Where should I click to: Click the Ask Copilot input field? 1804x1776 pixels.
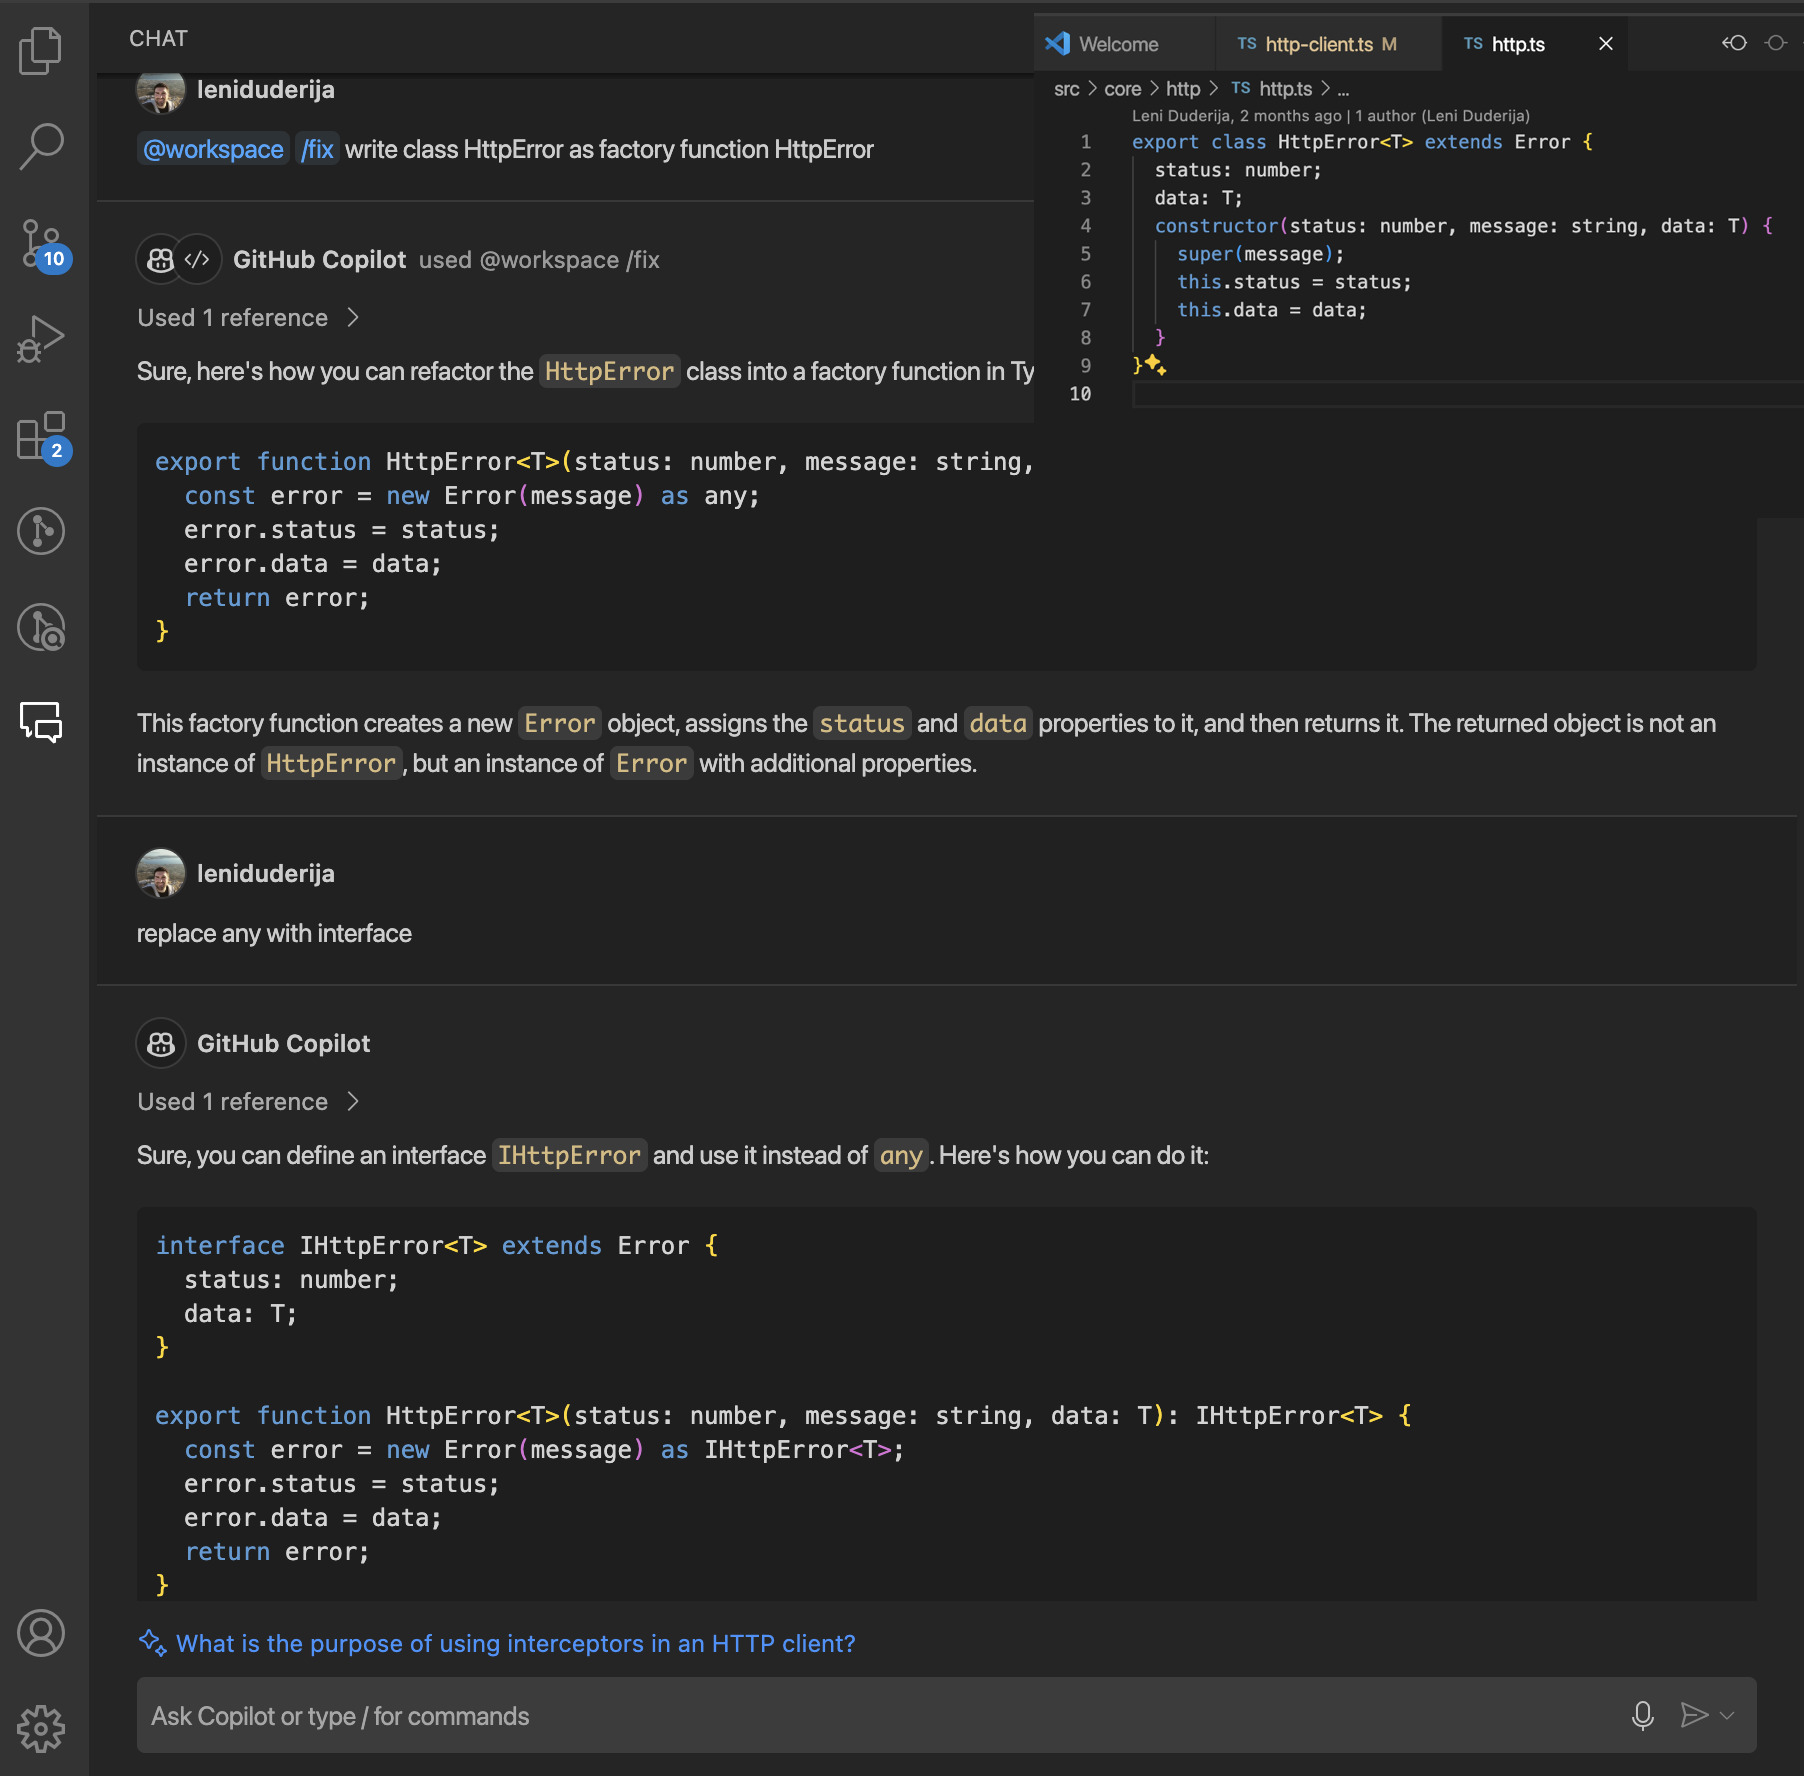coord(600,1715)
